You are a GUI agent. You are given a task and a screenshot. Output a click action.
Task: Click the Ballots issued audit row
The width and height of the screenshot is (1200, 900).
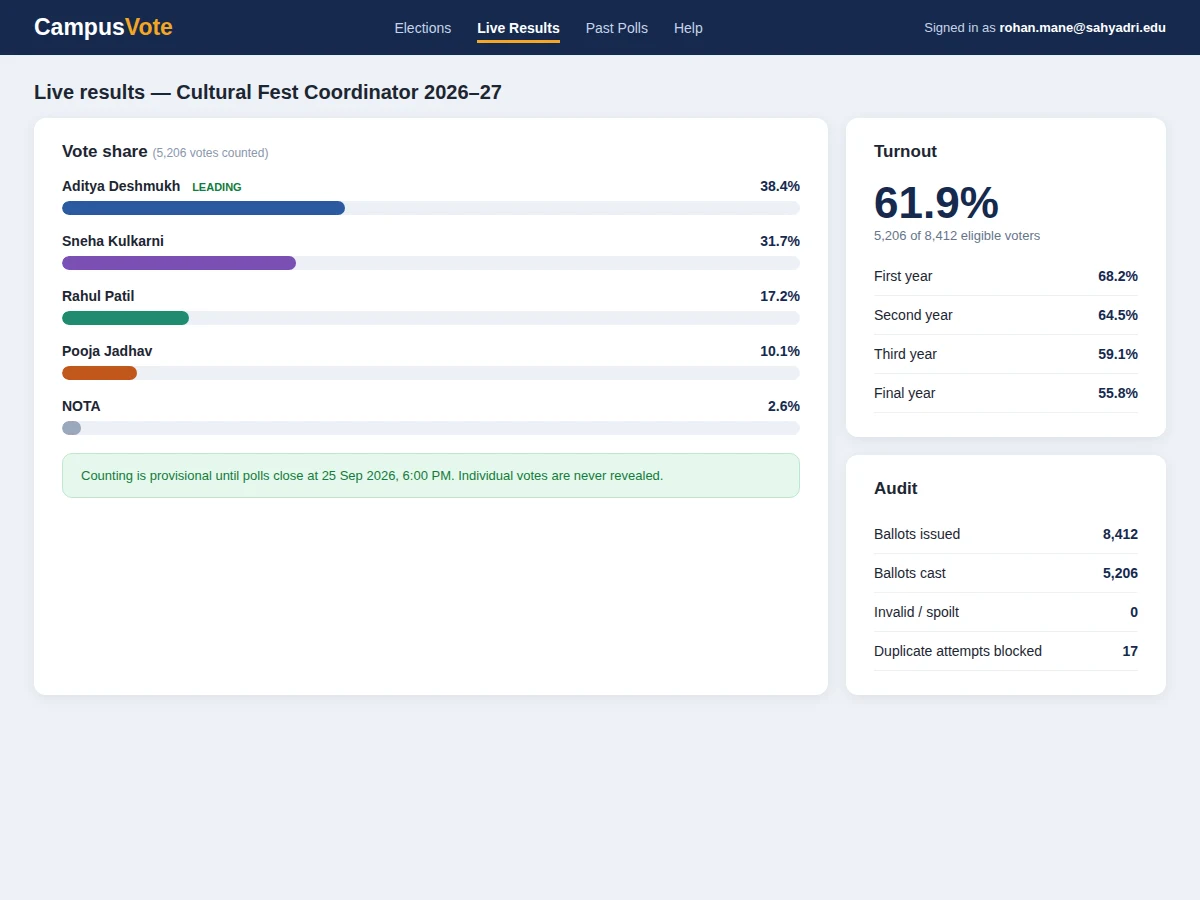1006,534
